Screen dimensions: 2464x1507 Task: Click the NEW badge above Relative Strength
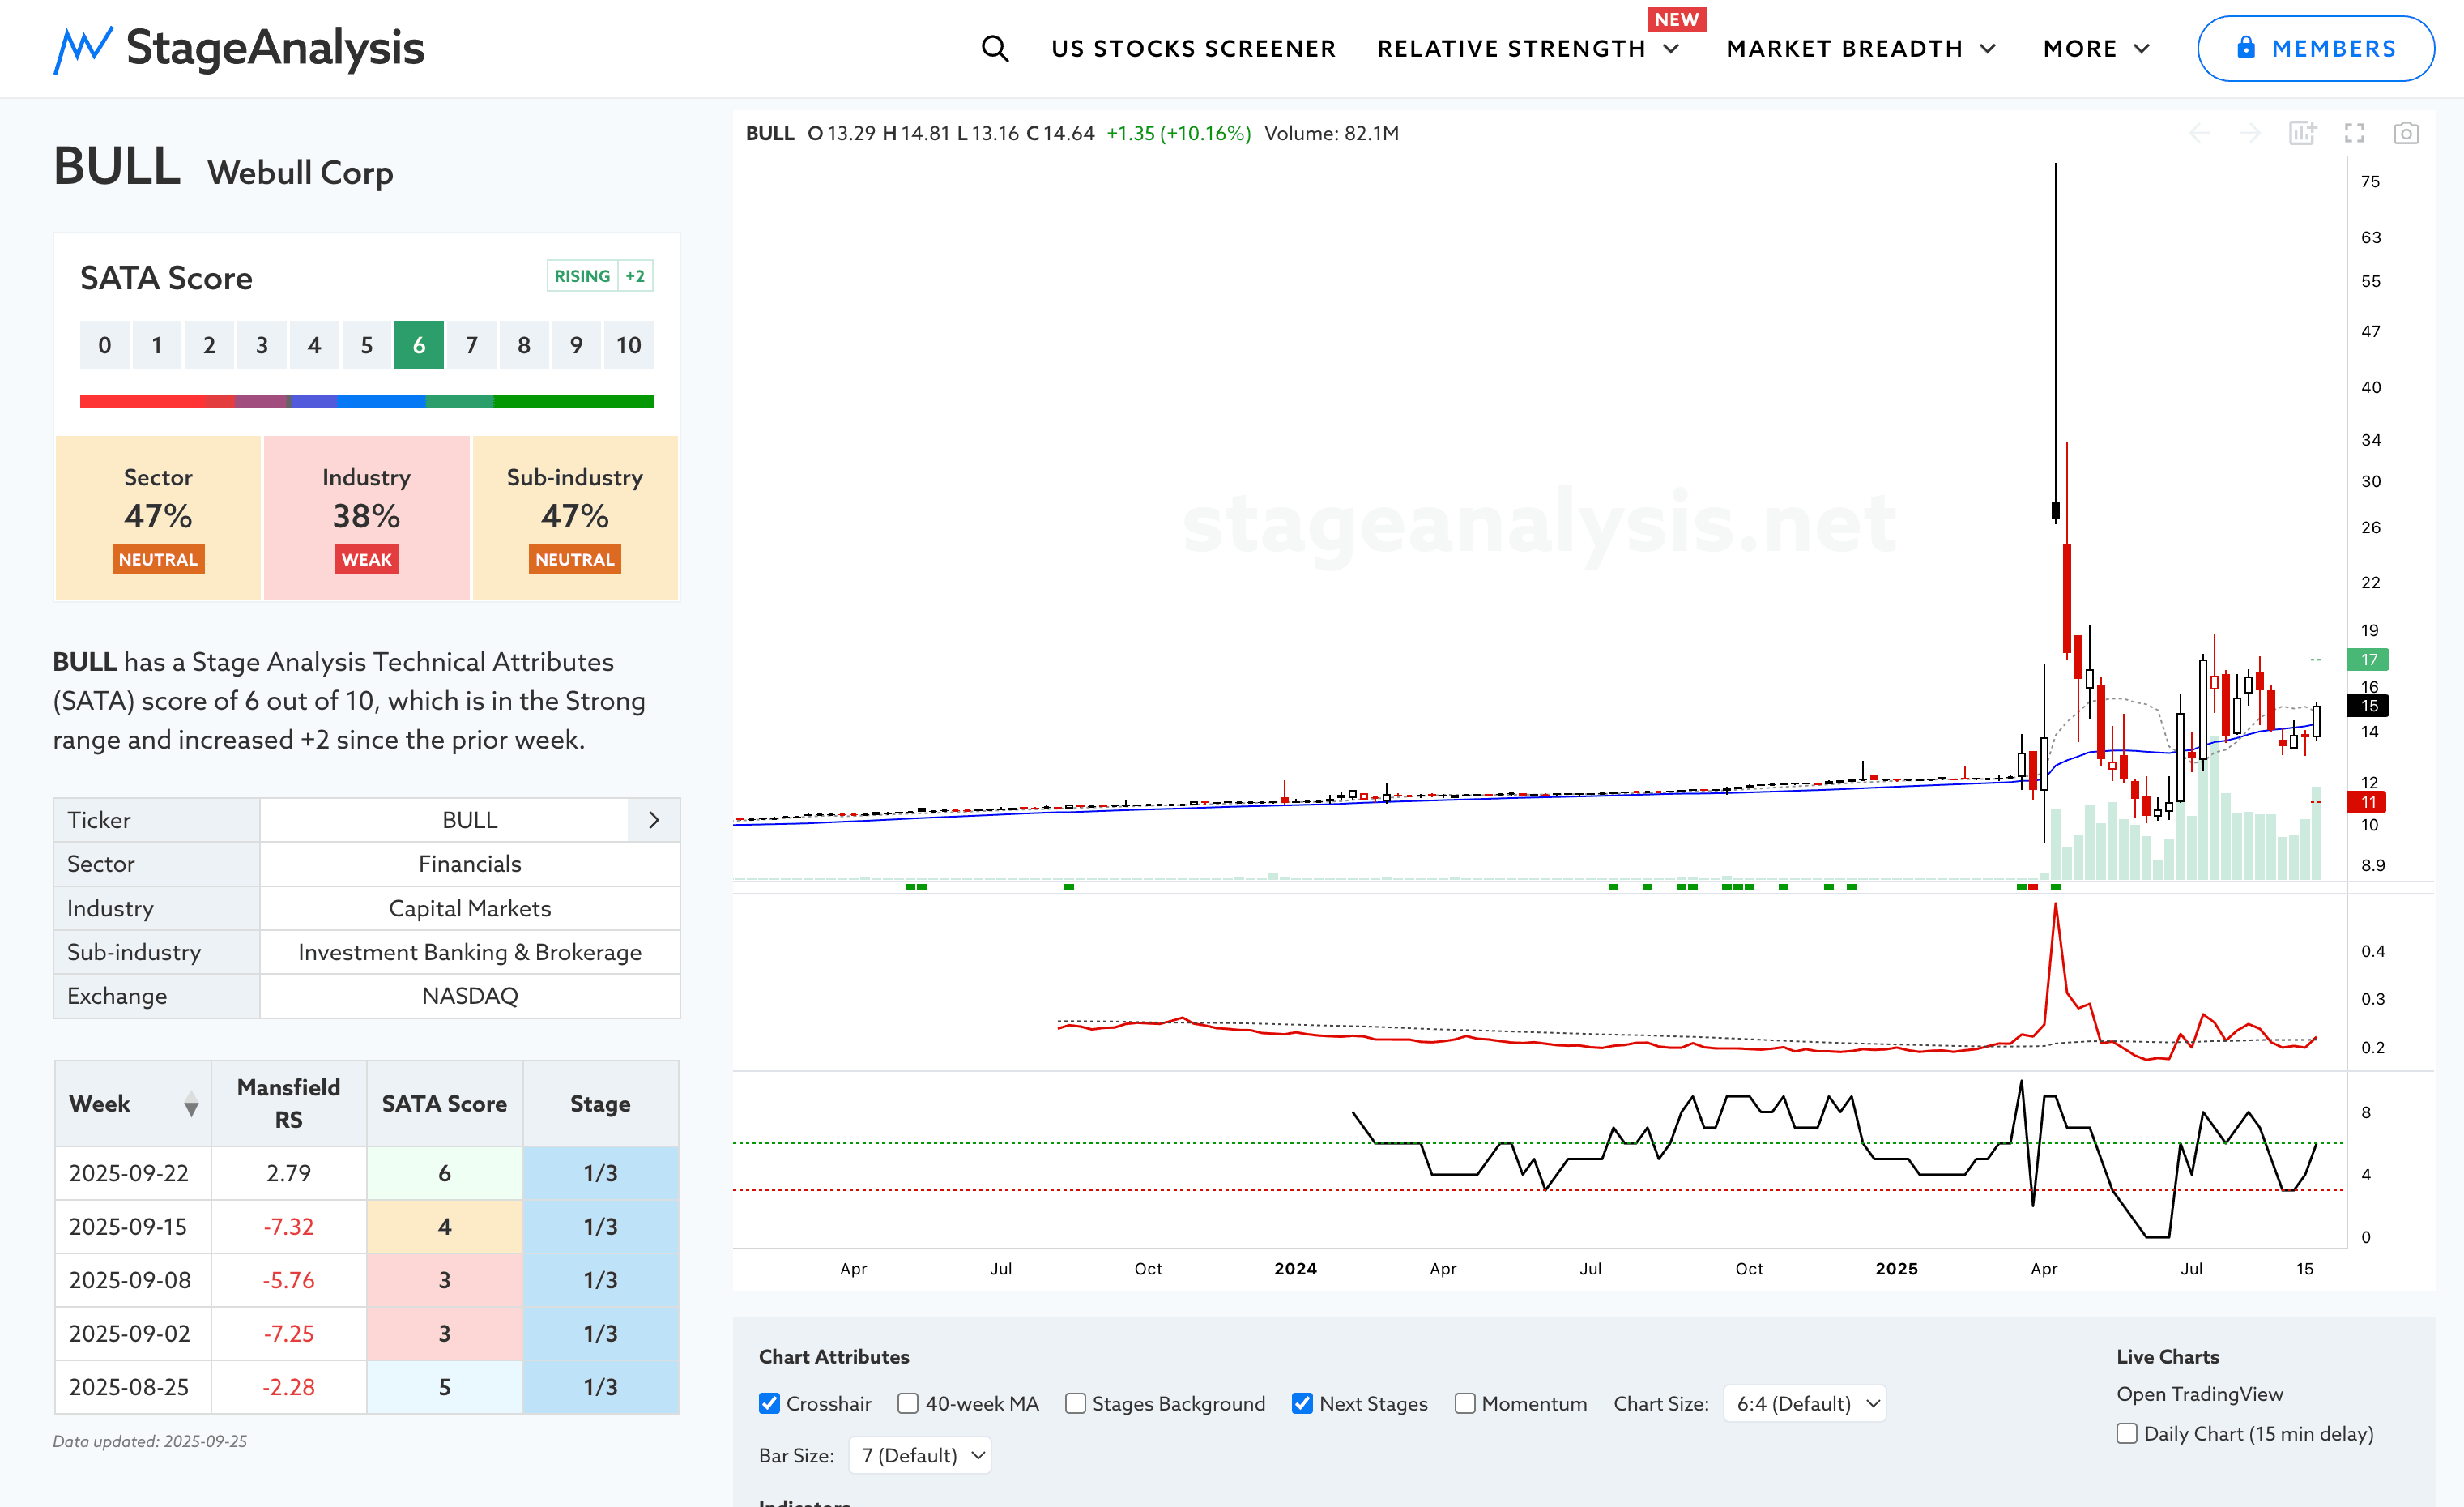tap(1676, 19)
